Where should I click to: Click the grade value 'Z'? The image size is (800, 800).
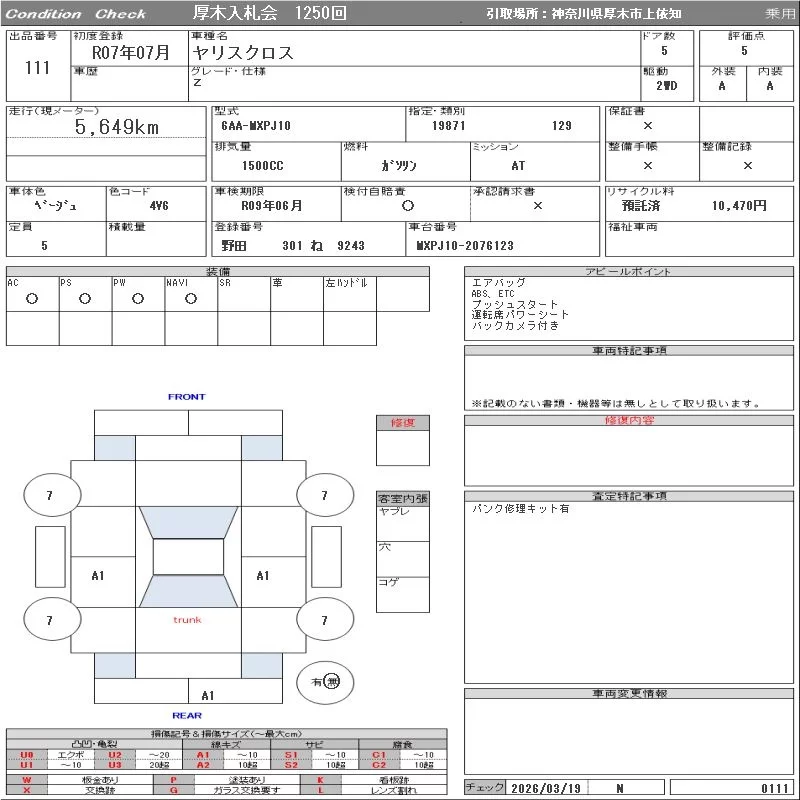tap(197, 83)
